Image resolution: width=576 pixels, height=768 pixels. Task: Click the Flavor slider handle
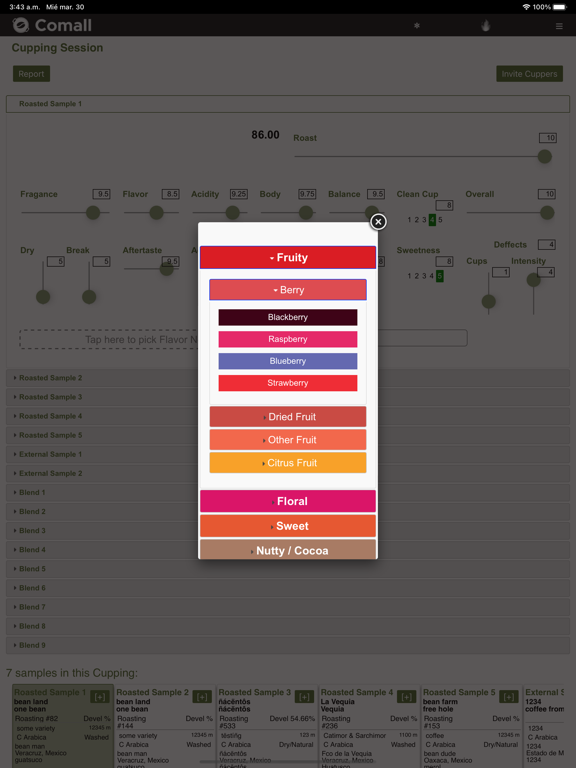point(156,213)
